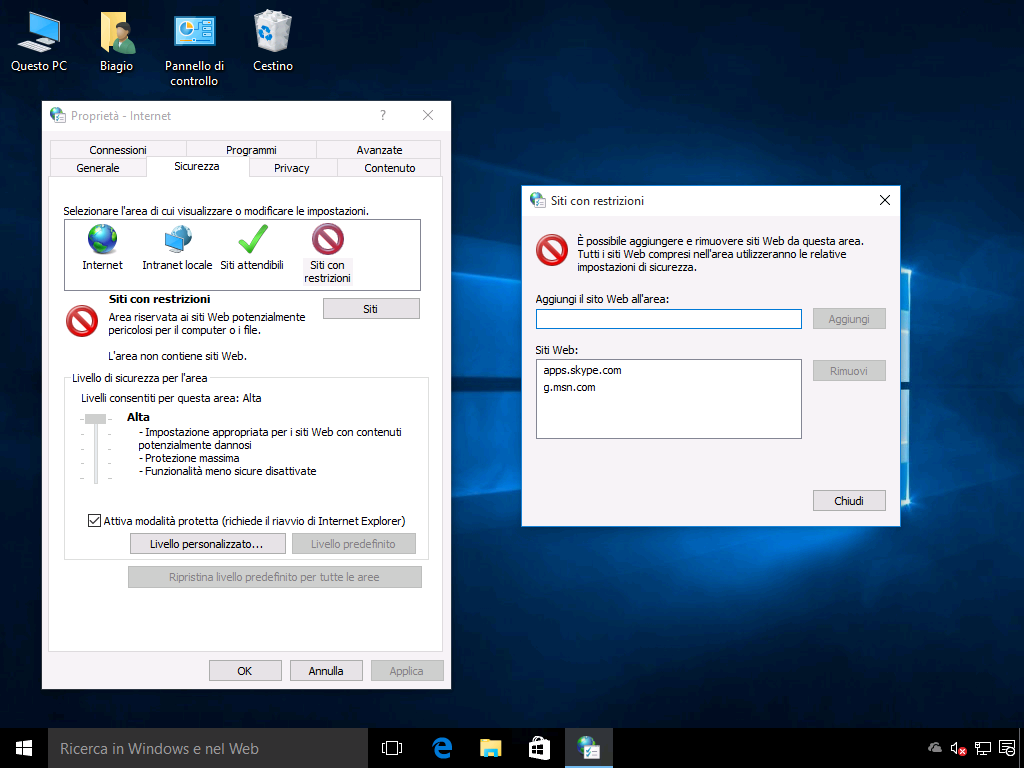The height and width of the screenshot is (768, 1024).
Task: Click Chiudi in Siti con restrizioni dialog
Action: (849, 501)
